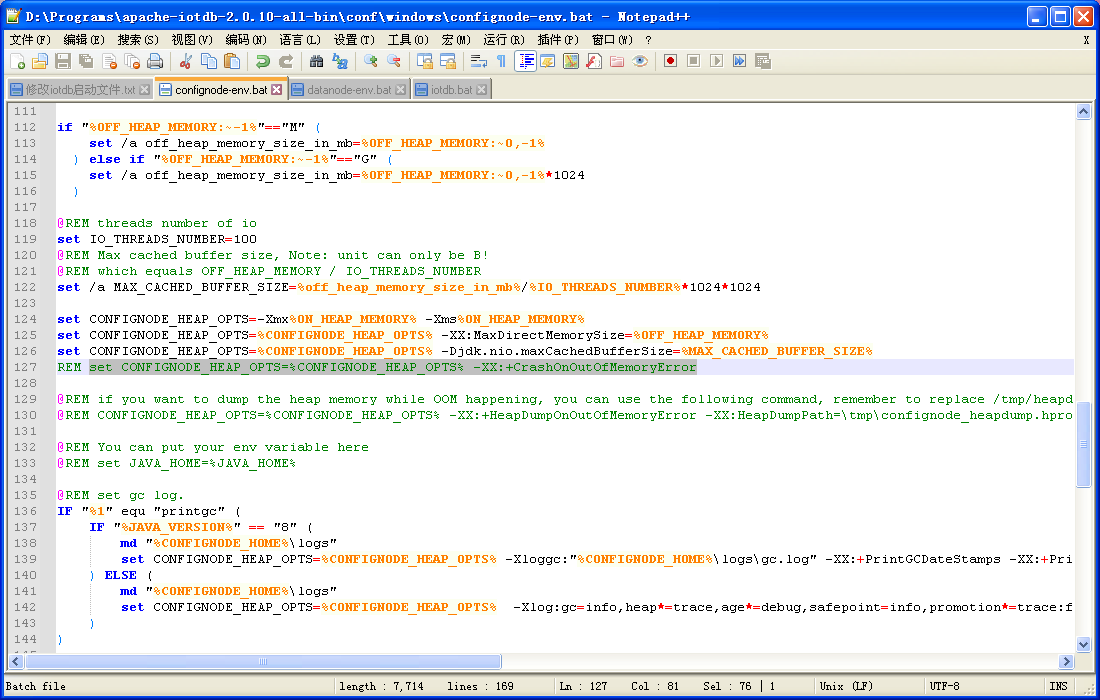
Task: Toggle word wrap in the toolbar
Action: click(x=478, y=62)
